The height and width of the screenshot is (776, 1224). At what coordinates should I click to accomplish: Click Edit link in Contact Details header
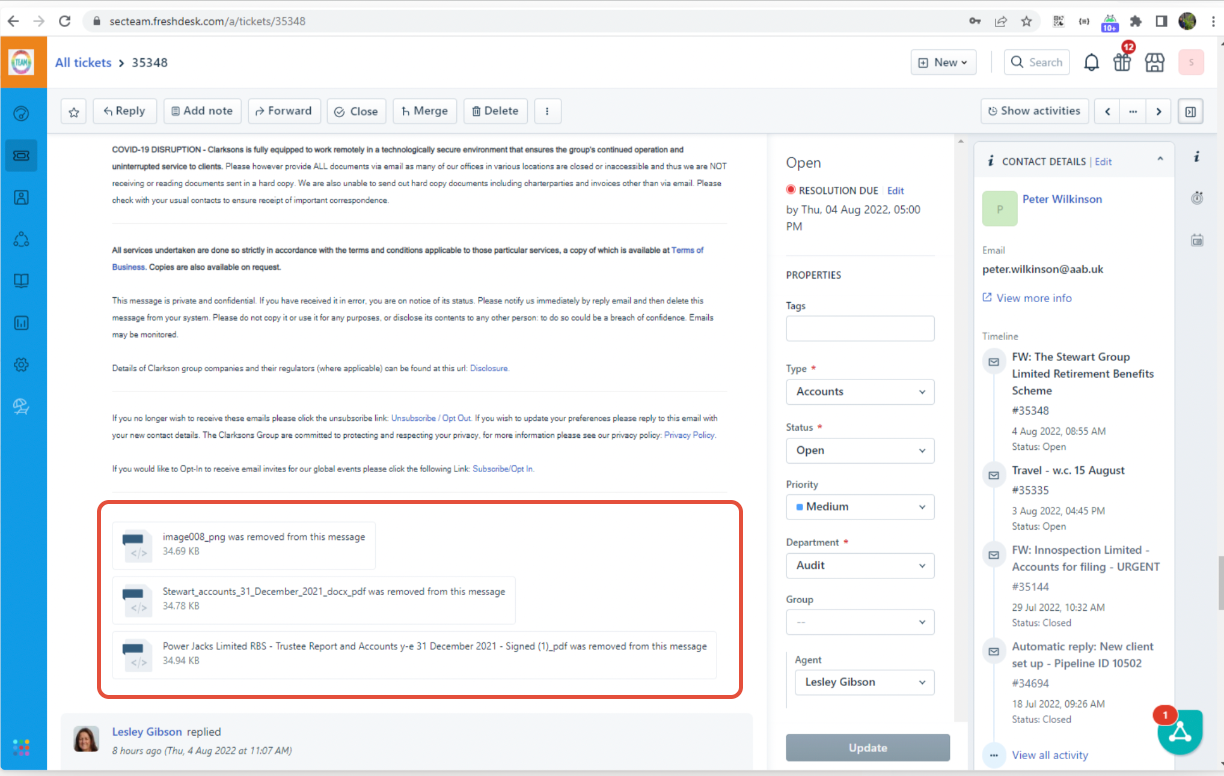(1103, 161)
